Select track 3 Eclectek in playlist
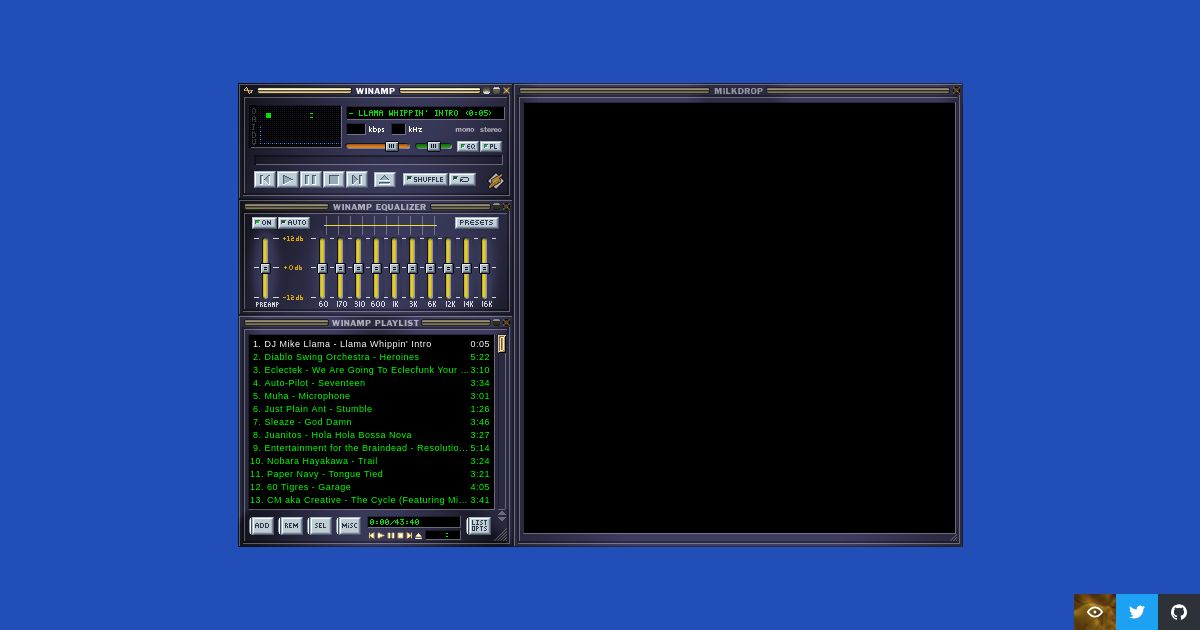The image size is (1200, 630). point(371,370)
